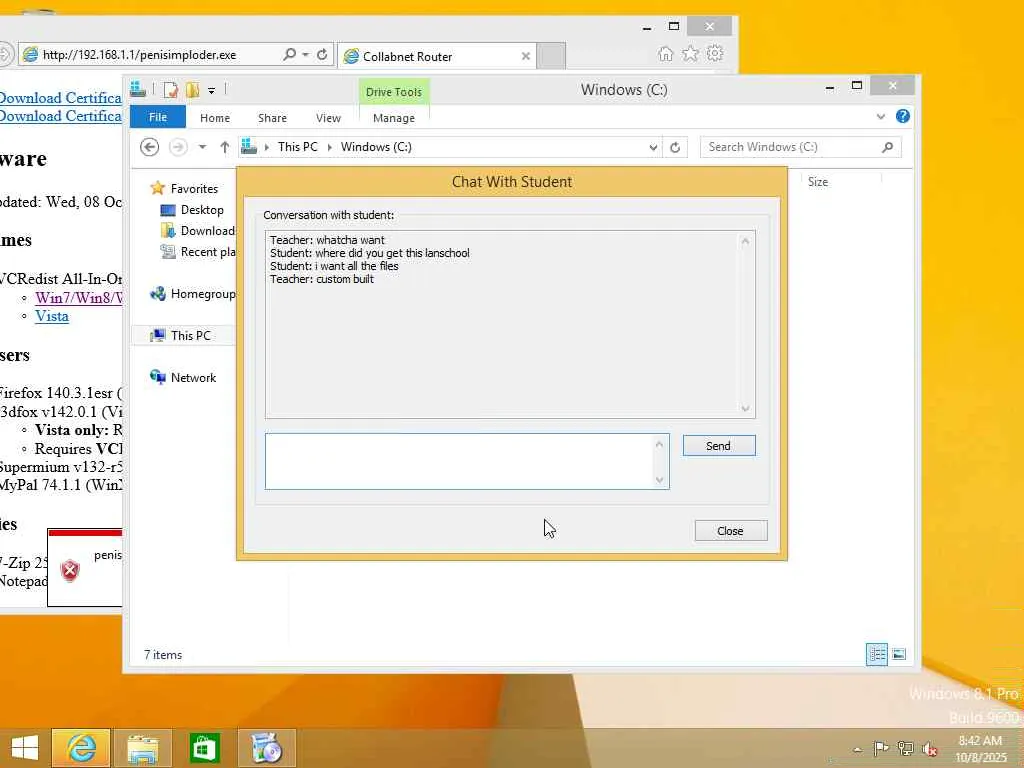
Task: Open Explorer Help question mark icon
Action: coord(903,116)
